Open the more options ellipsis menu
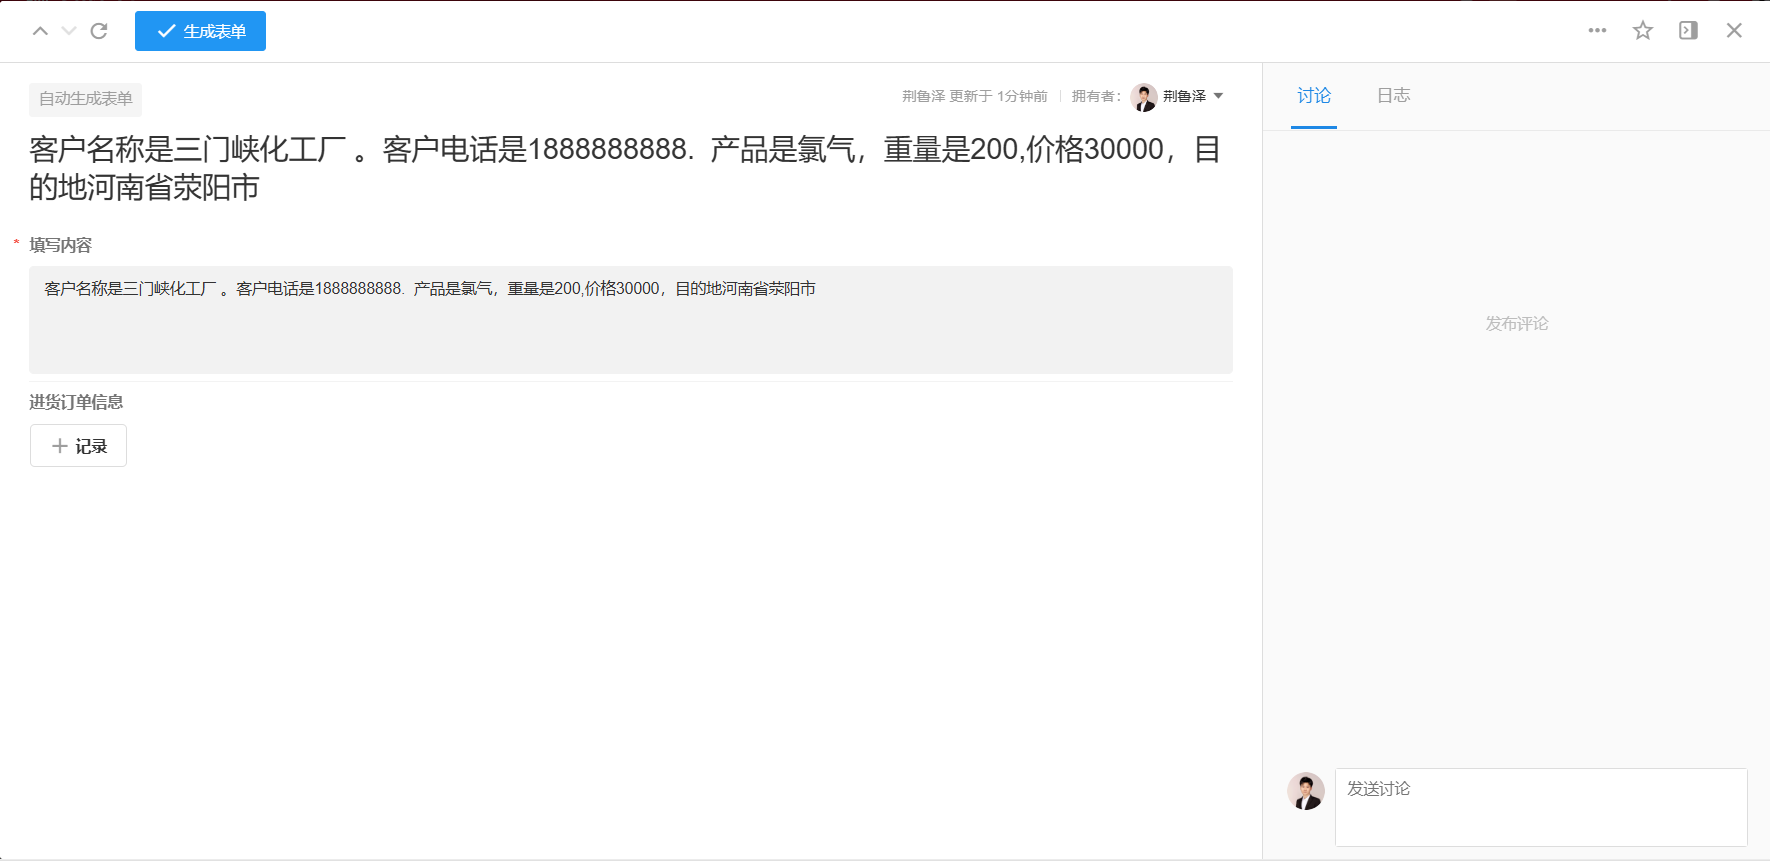The image size is (1770, 861). click(x=1597, y=31)
